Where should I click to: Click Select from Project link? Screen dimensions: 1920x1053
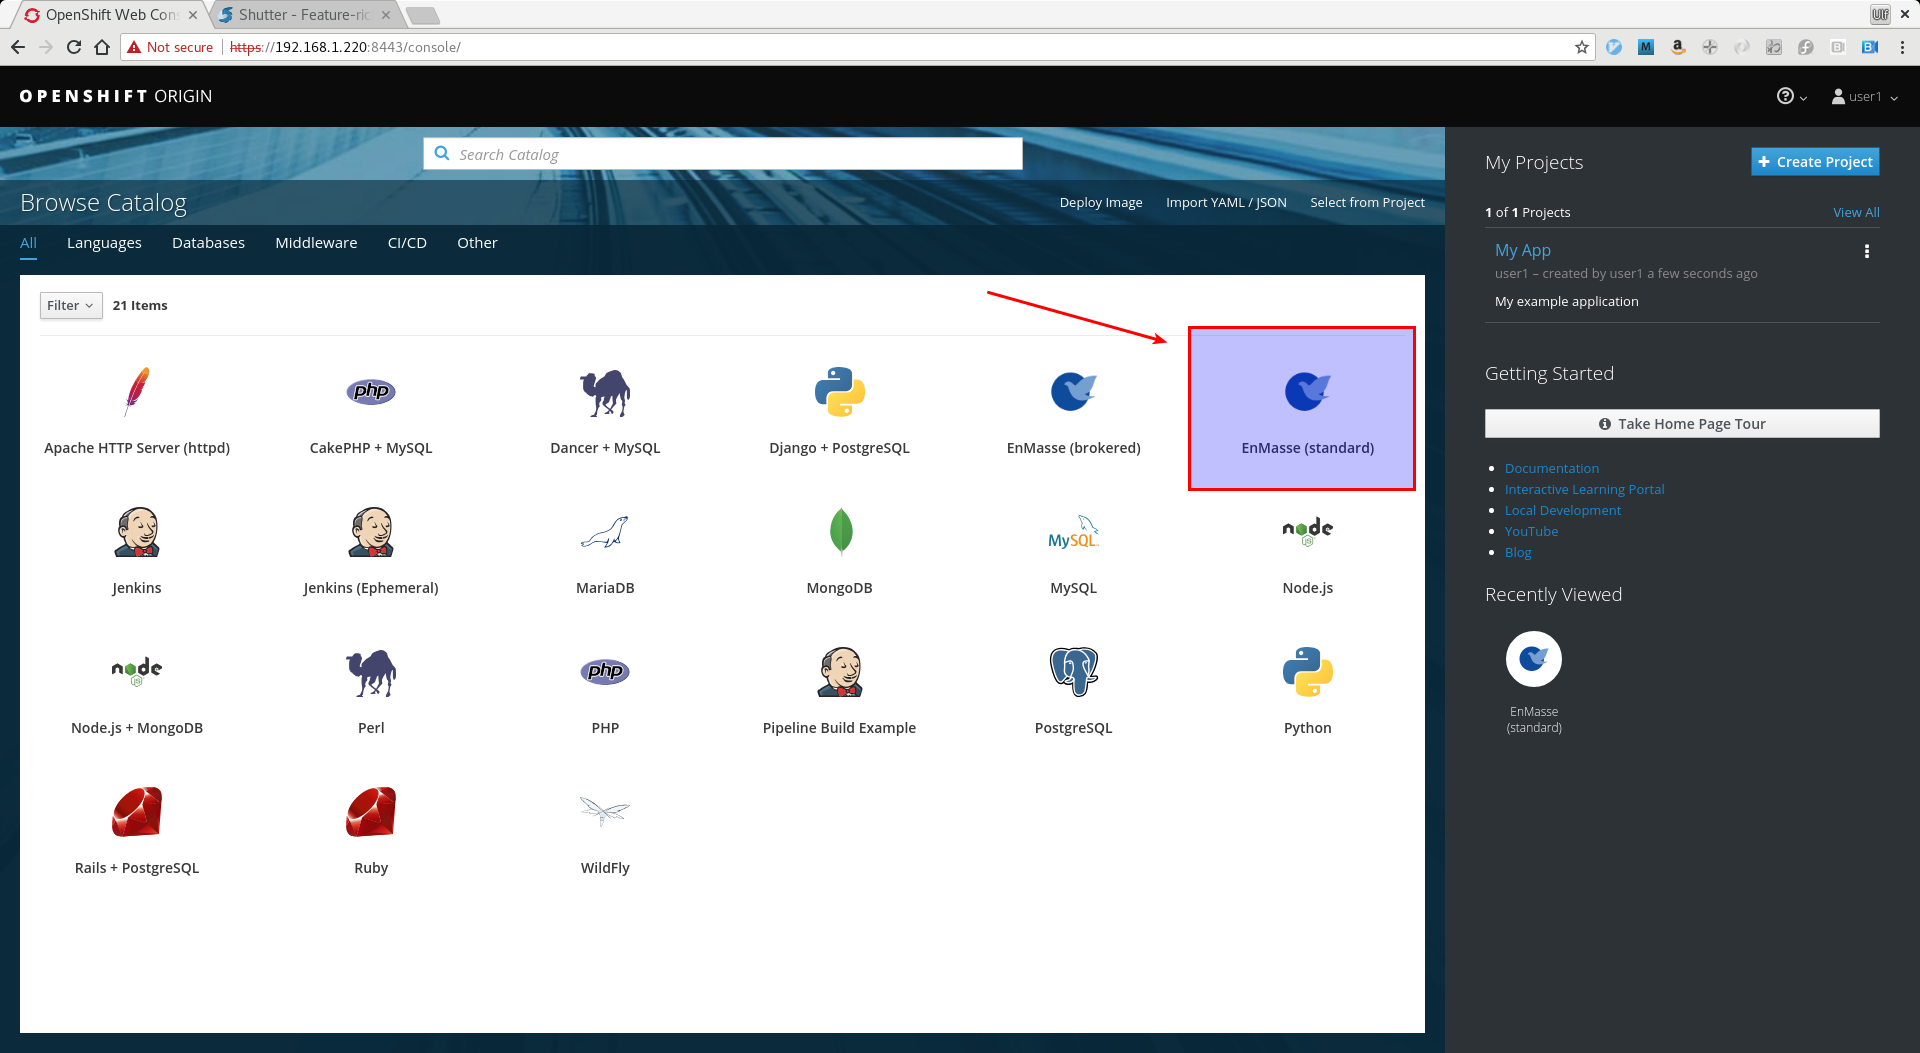click(1367, 202)
